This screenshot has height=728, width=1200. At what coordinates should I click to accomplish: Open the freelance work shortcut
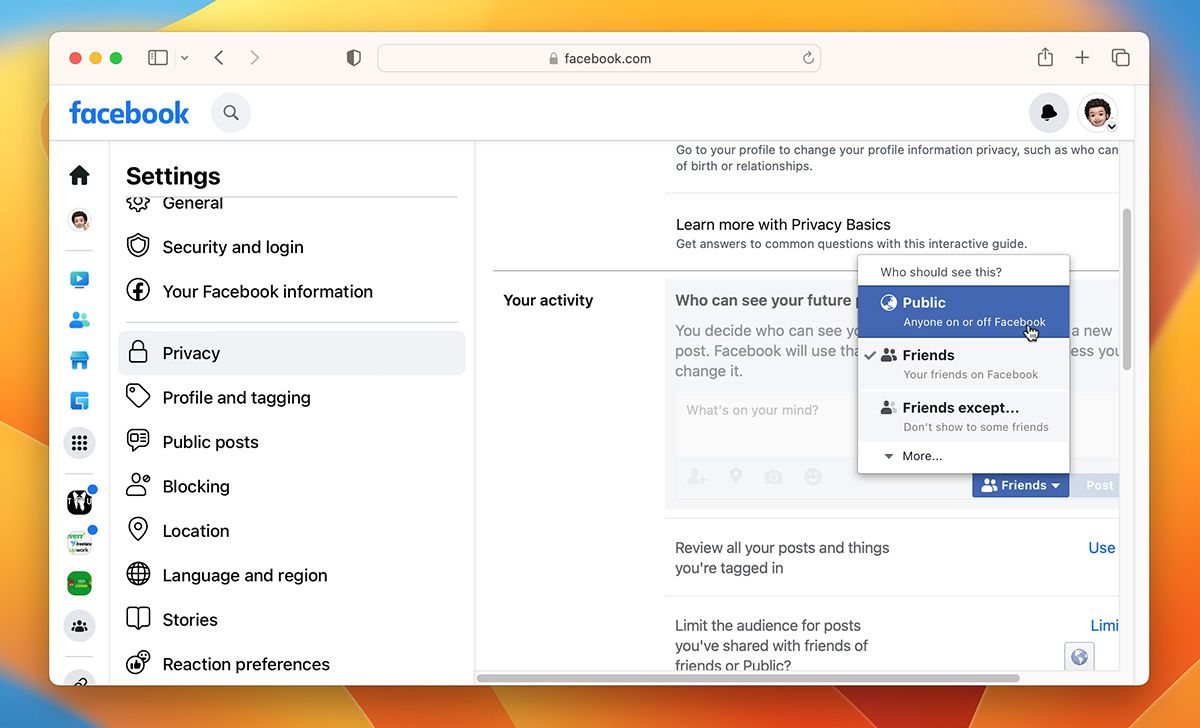click(x=79, y=543)
